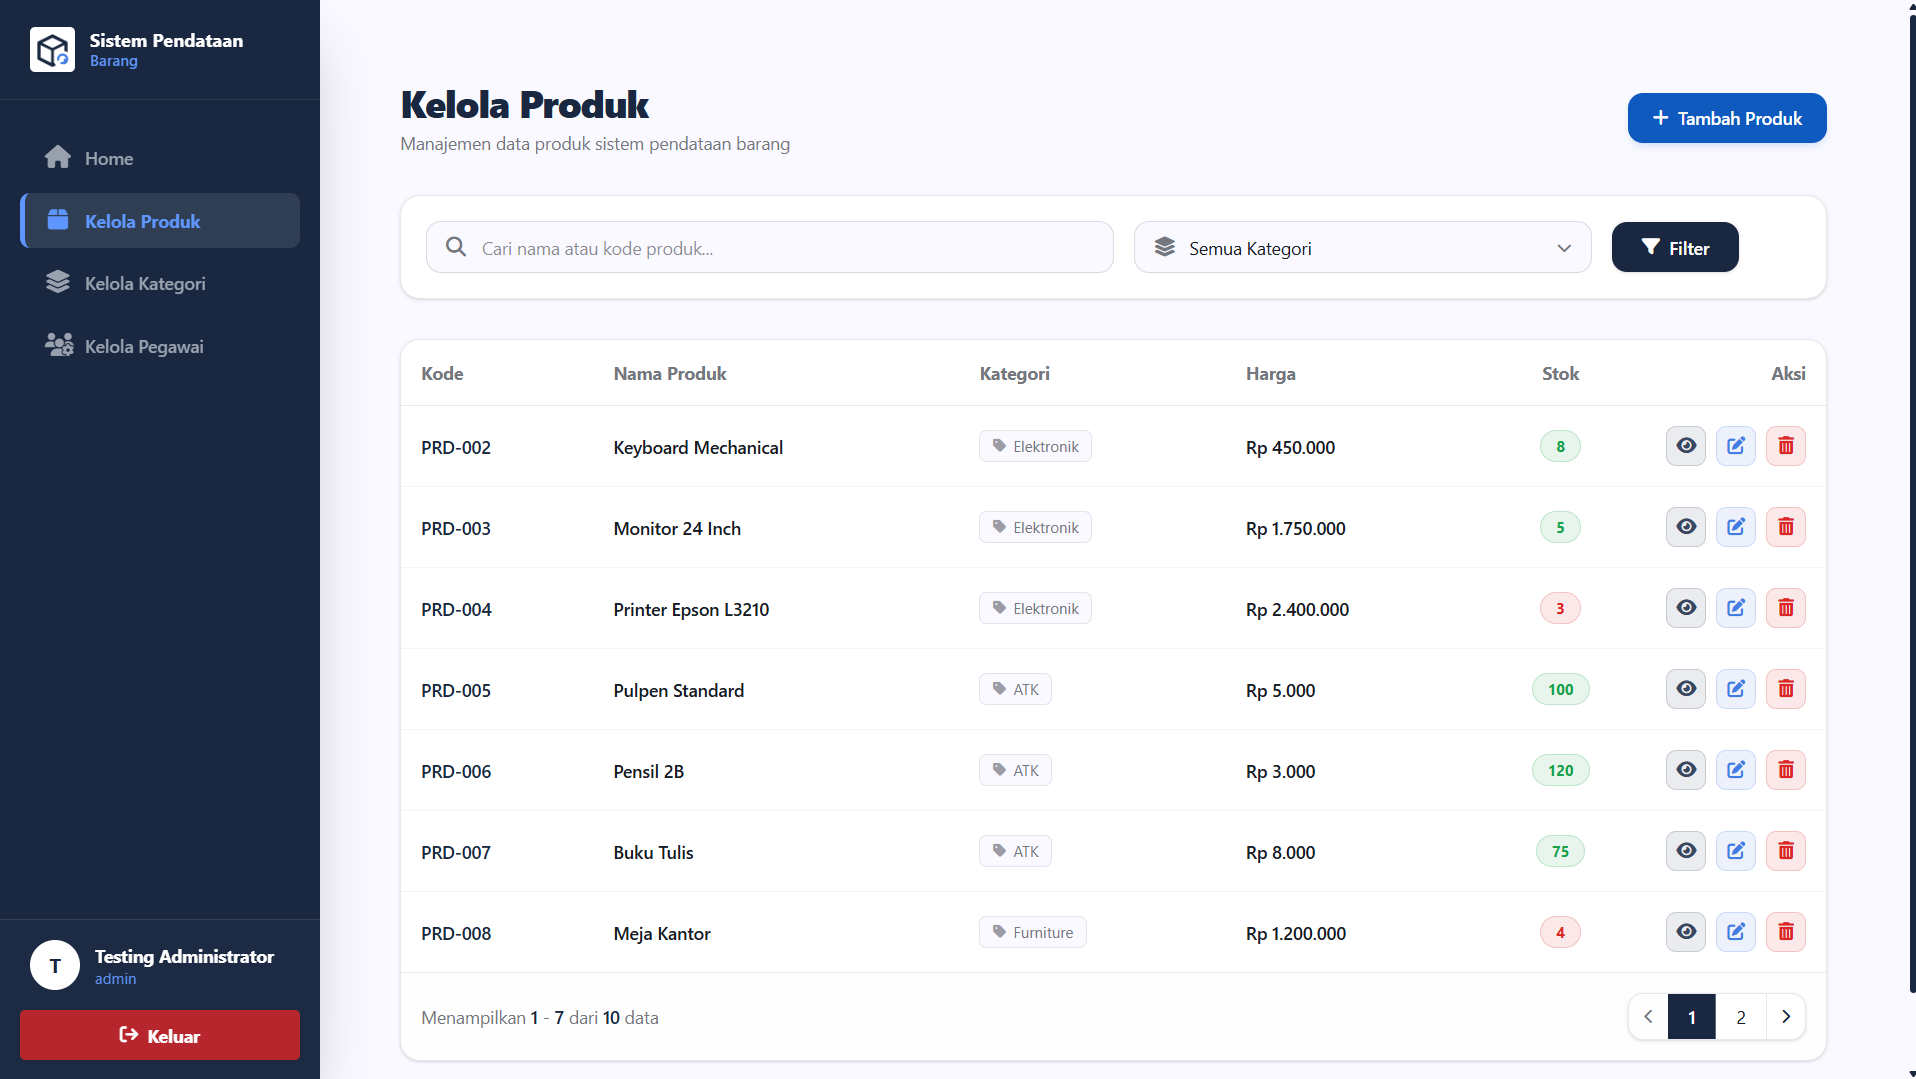
Task: Log out with the Keluar button
Action: 160,1035
